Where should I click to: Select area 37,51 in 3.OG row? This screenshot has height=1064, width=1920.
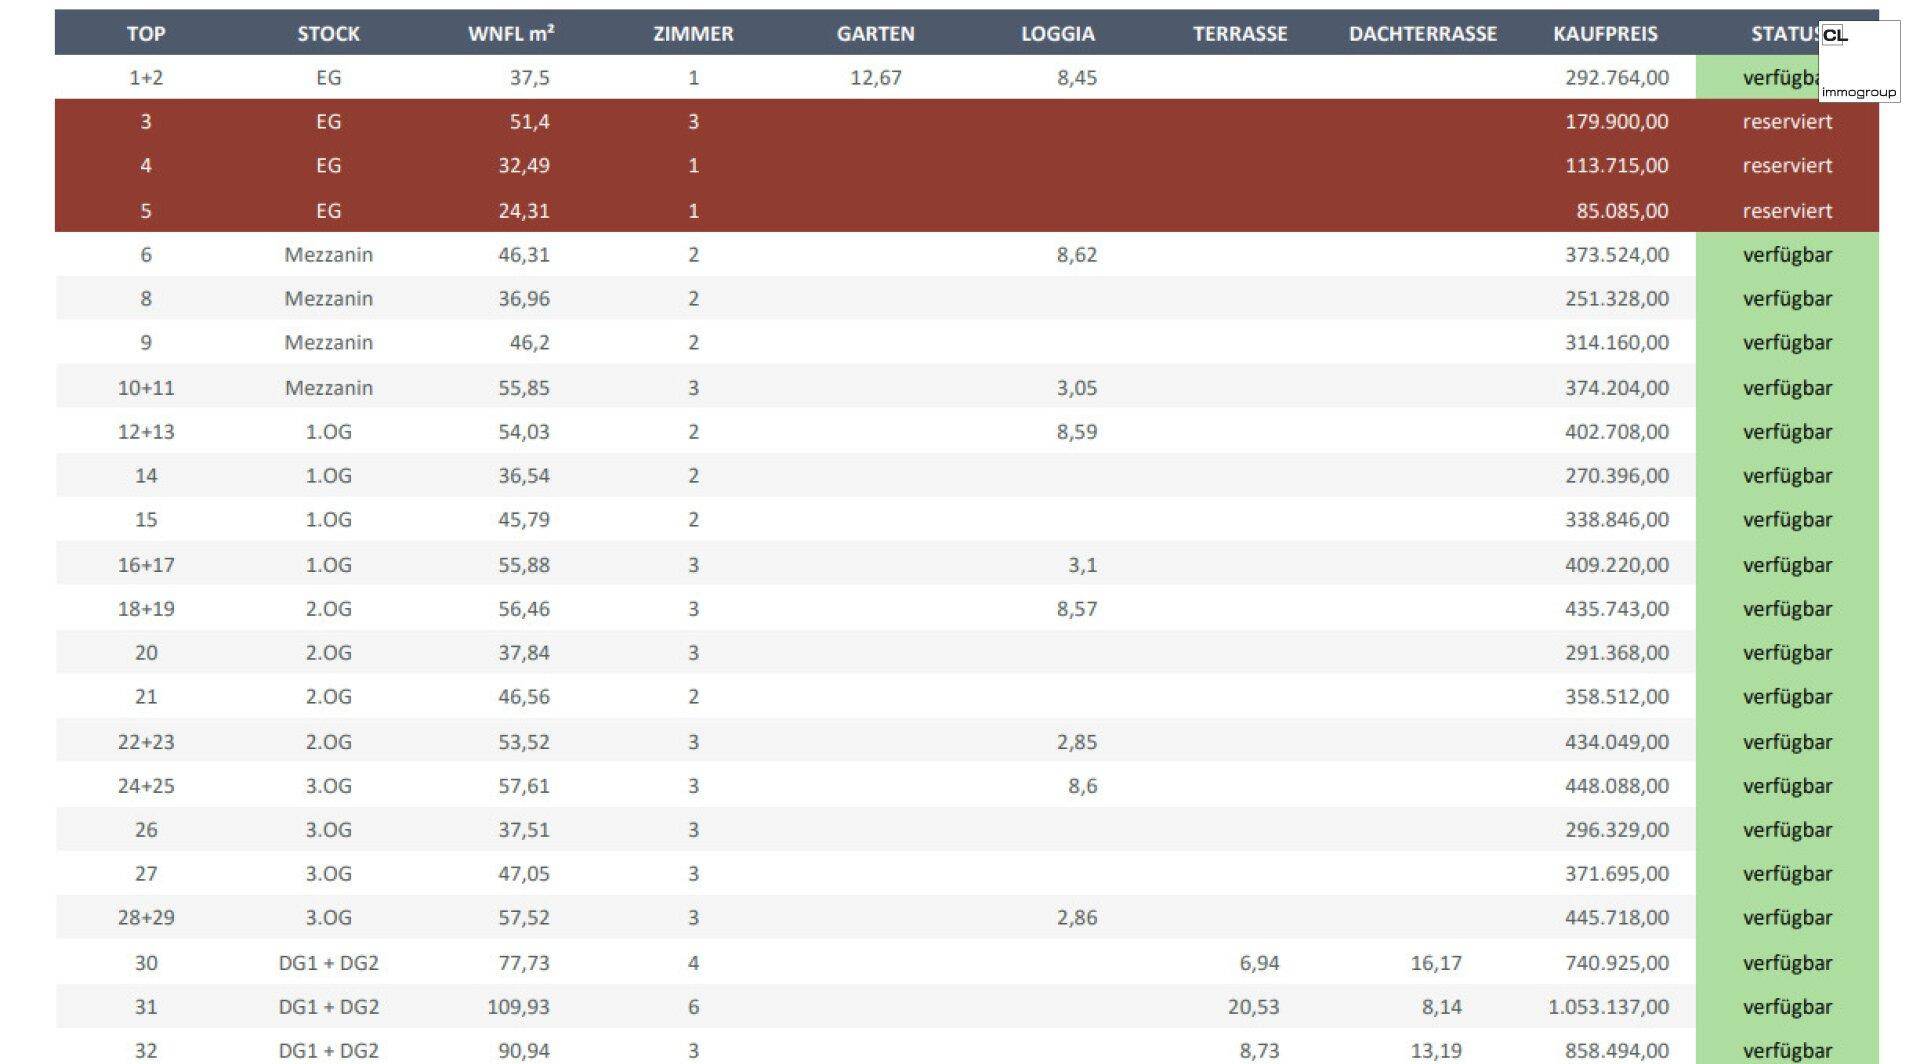pyautogui.click(x=524, y=830)
